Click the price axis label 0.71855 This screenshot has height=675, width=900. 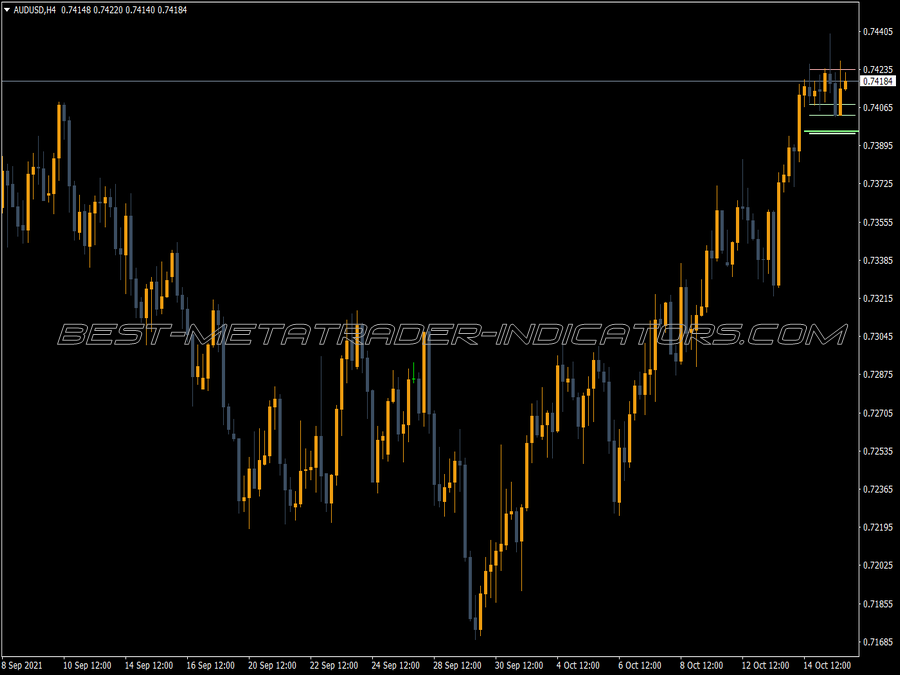click(878, 604)
